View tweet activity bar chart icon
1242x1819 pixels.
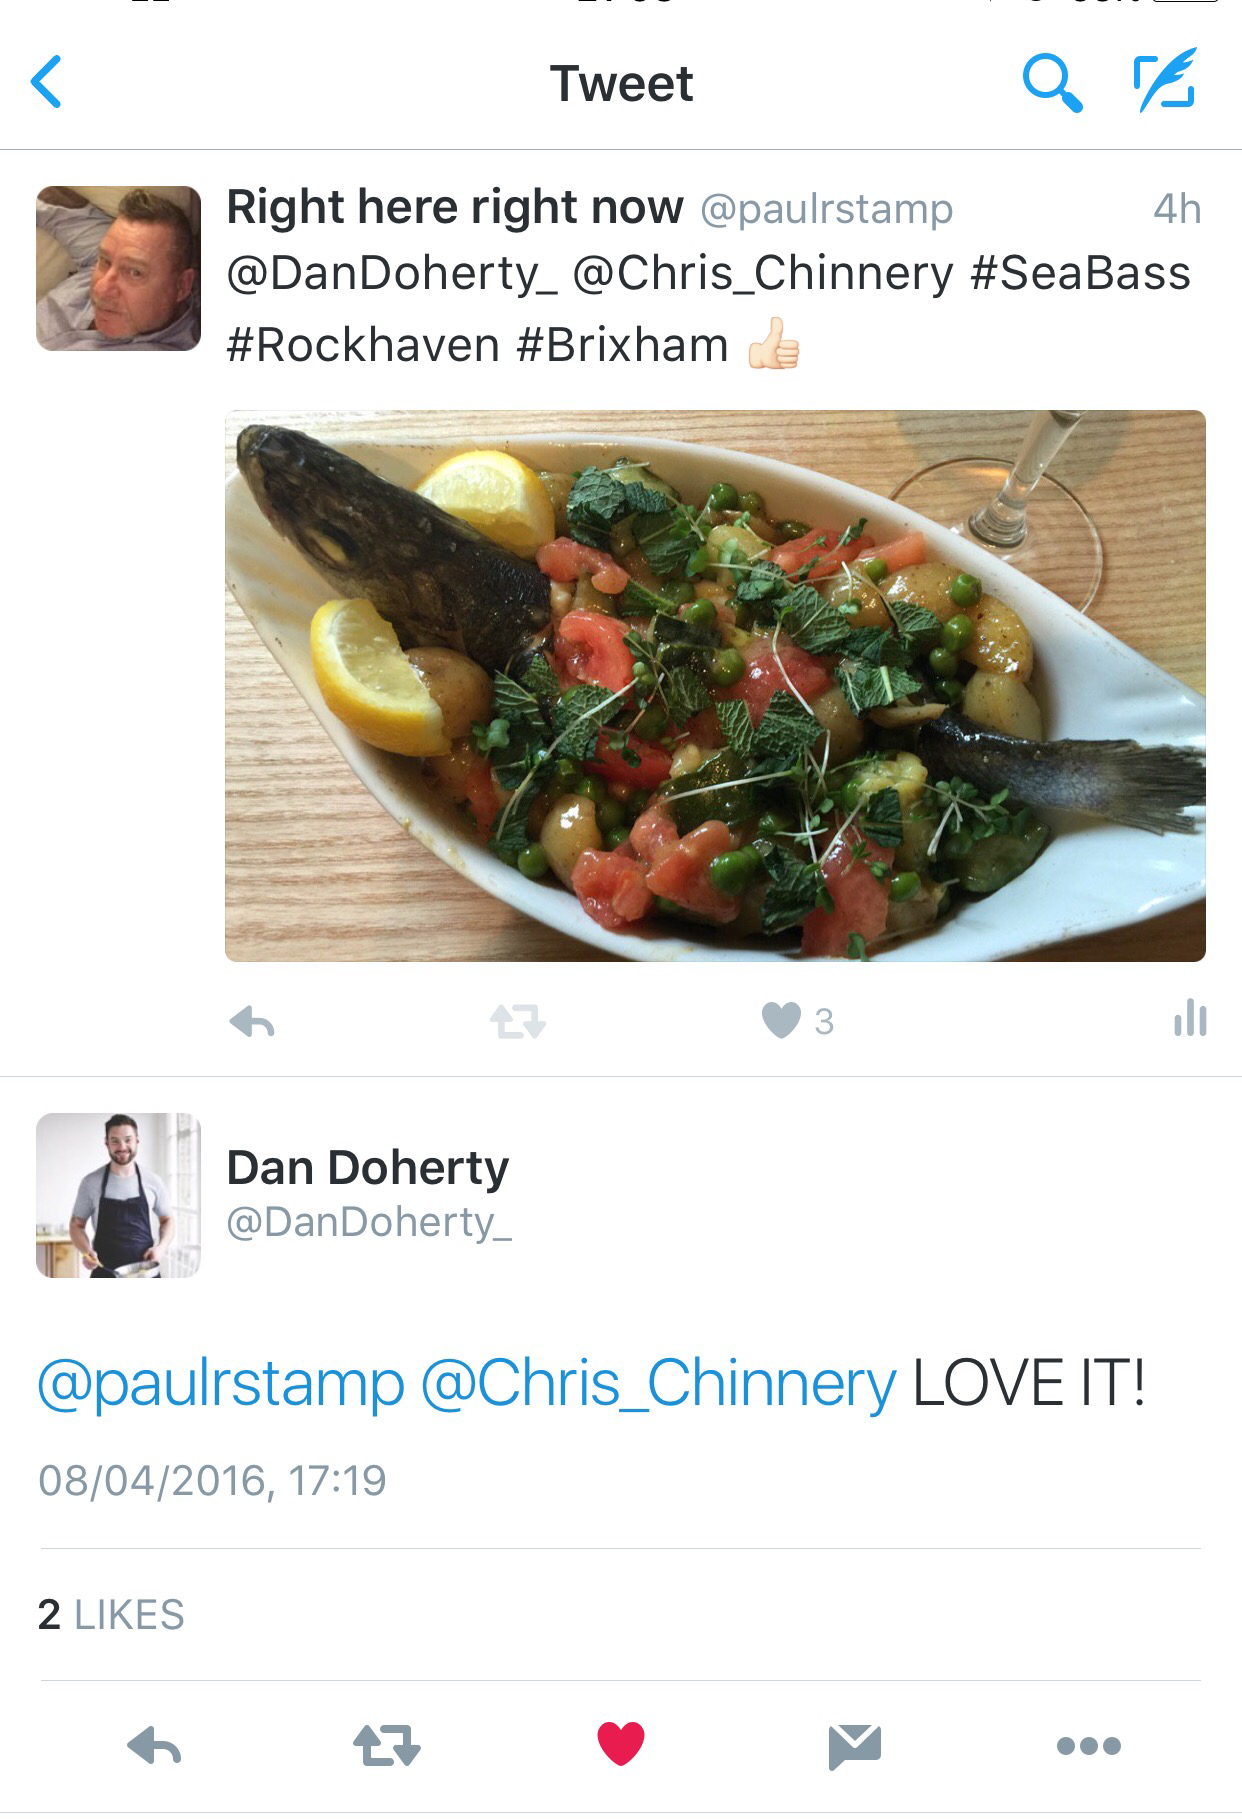(x=1189, y=1019)
